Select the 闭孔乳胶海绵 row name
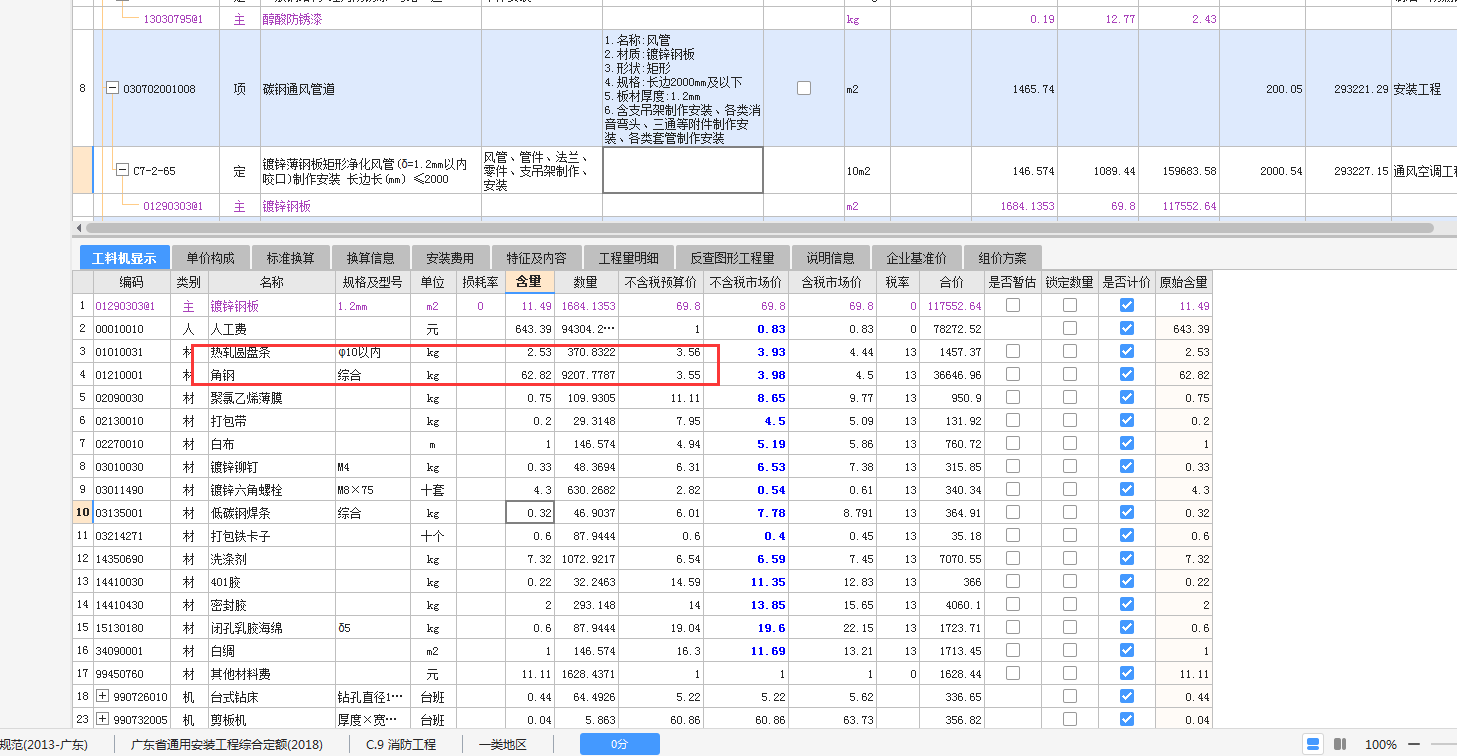Image resolution: width=1457 pixels, height=756 pixels. point(271,628)
